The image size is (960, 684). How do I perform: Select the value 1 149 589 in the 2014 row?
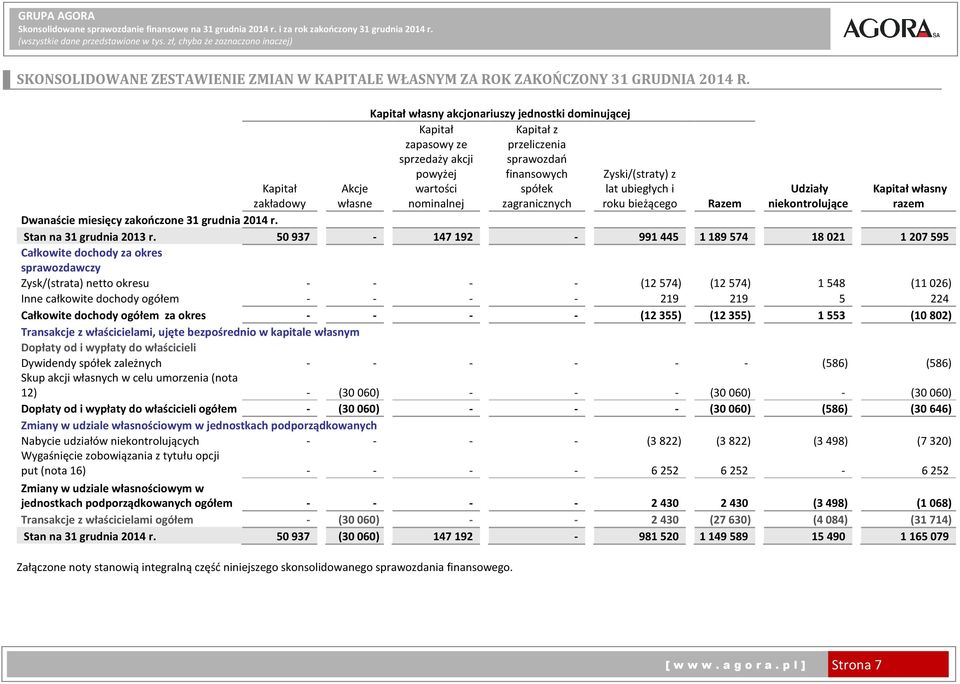point(724,536)
